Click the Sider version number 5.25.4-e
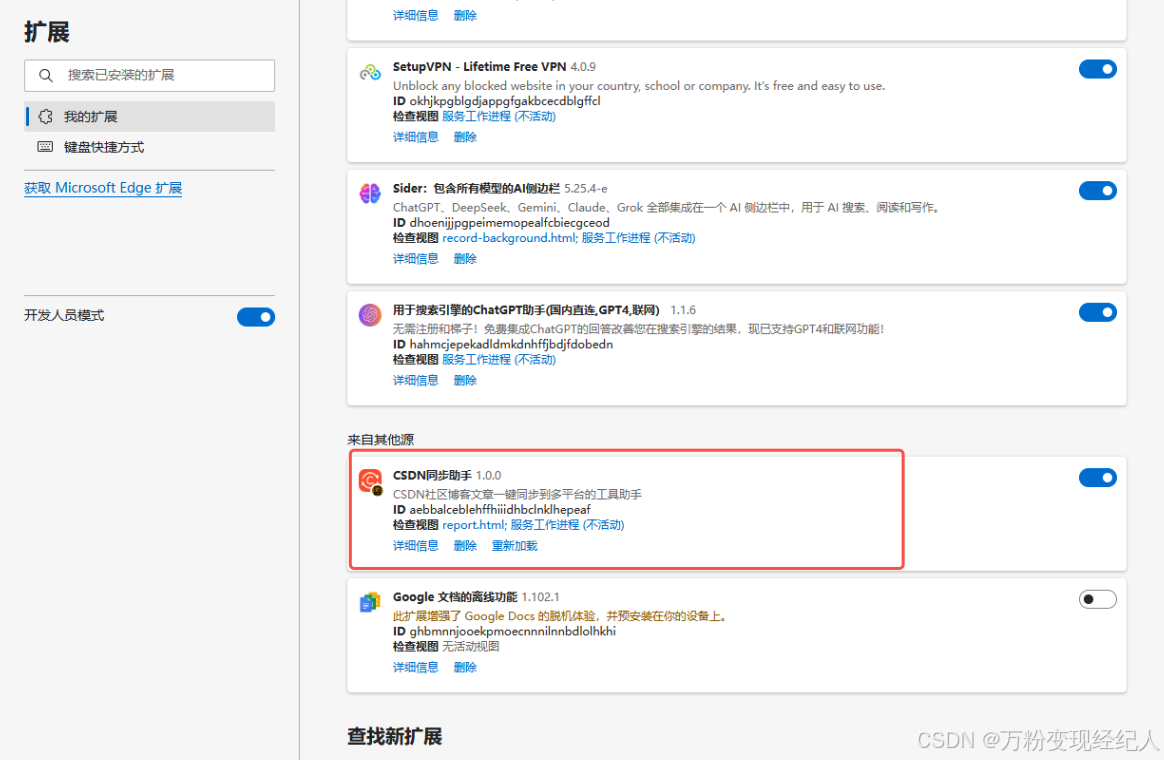The image size is (1164, 760). coord(586,189)
